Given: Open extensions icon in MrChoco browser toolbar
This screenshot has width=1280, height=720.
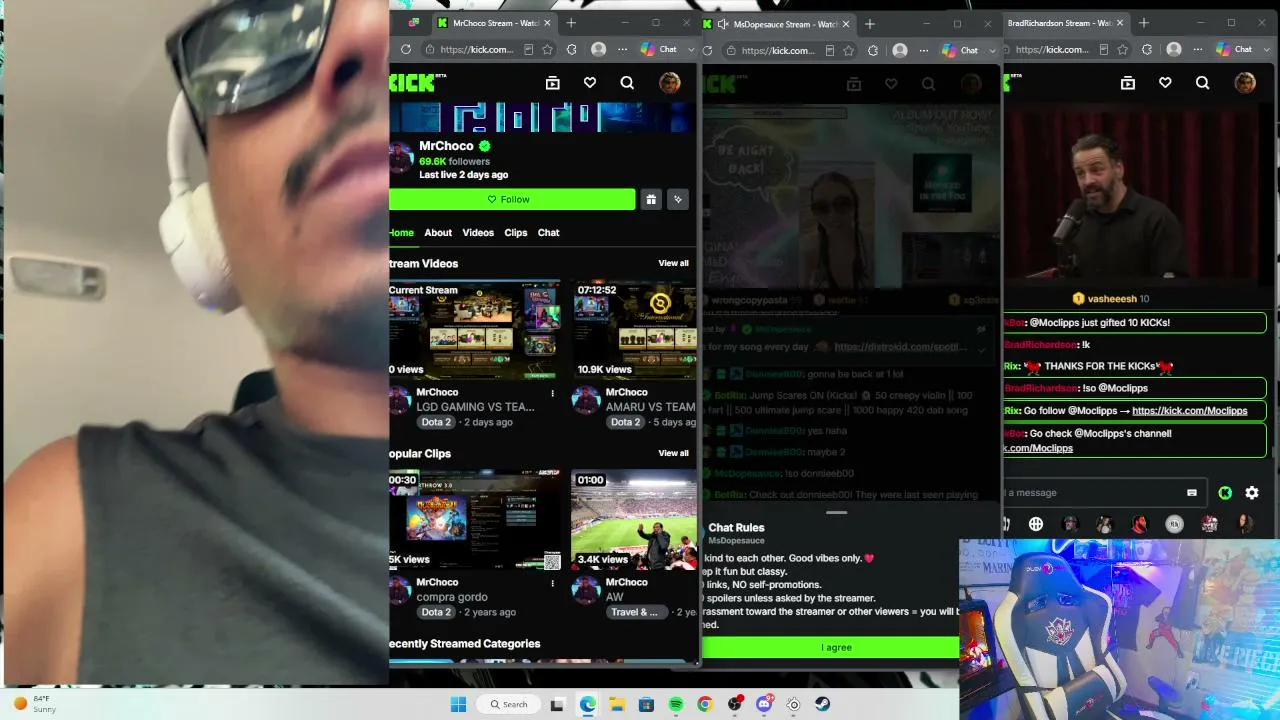Looking at the screenshot, I should (572, 49).
